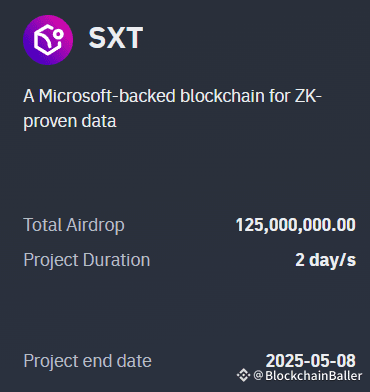Click the Microsoft-backed blockchain description text

coord(172,109)
